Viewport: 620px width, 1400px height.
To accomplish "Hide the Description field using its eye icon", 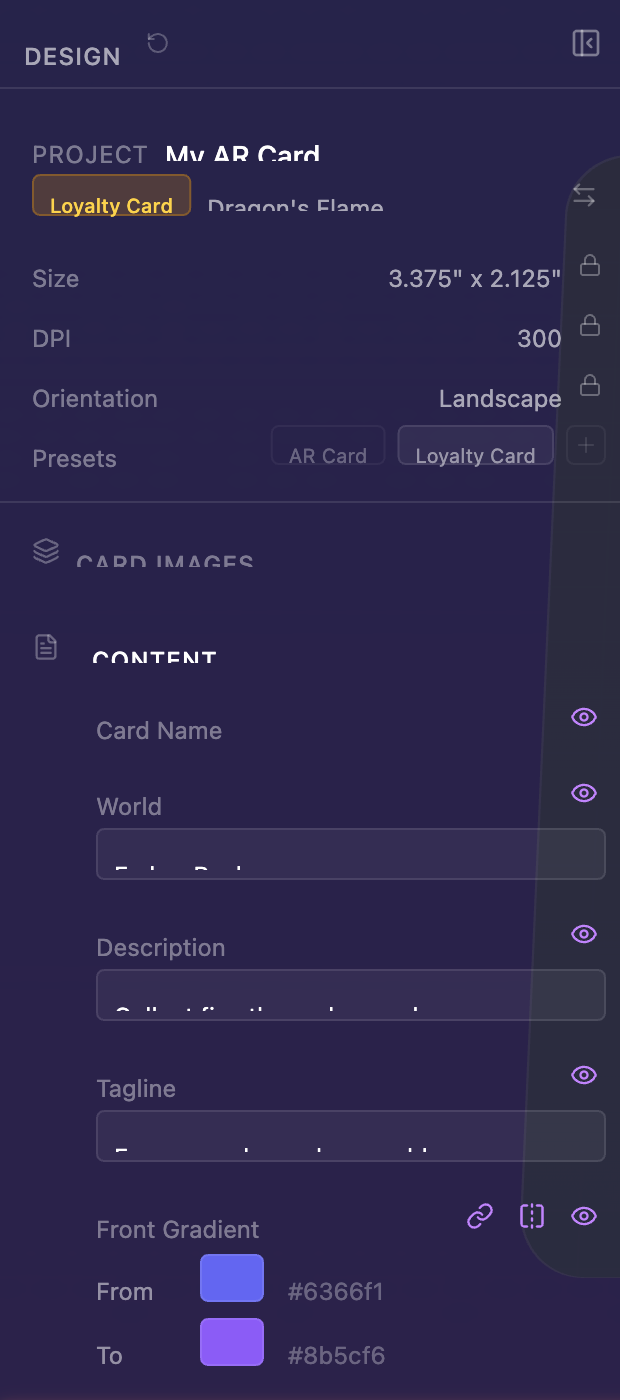I will click(x=584, y=934).
